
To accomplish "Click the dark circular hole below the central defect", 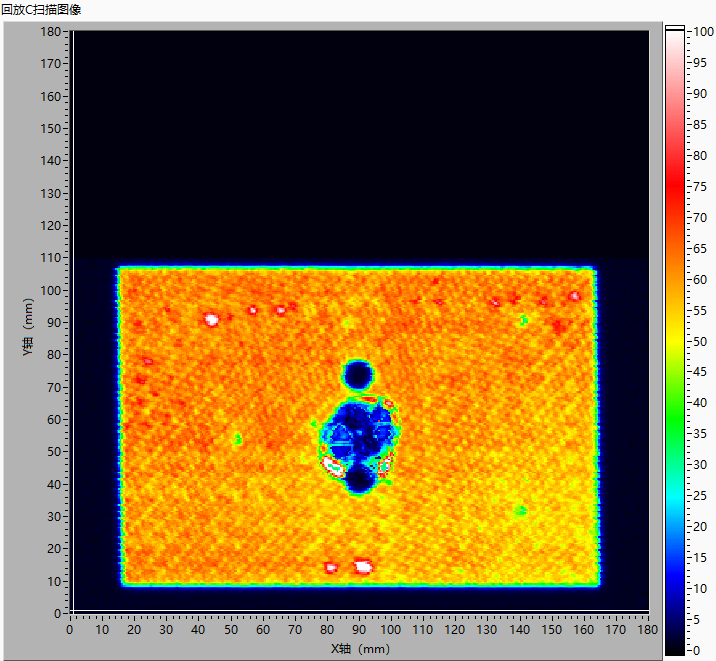I will pos(360,480).
